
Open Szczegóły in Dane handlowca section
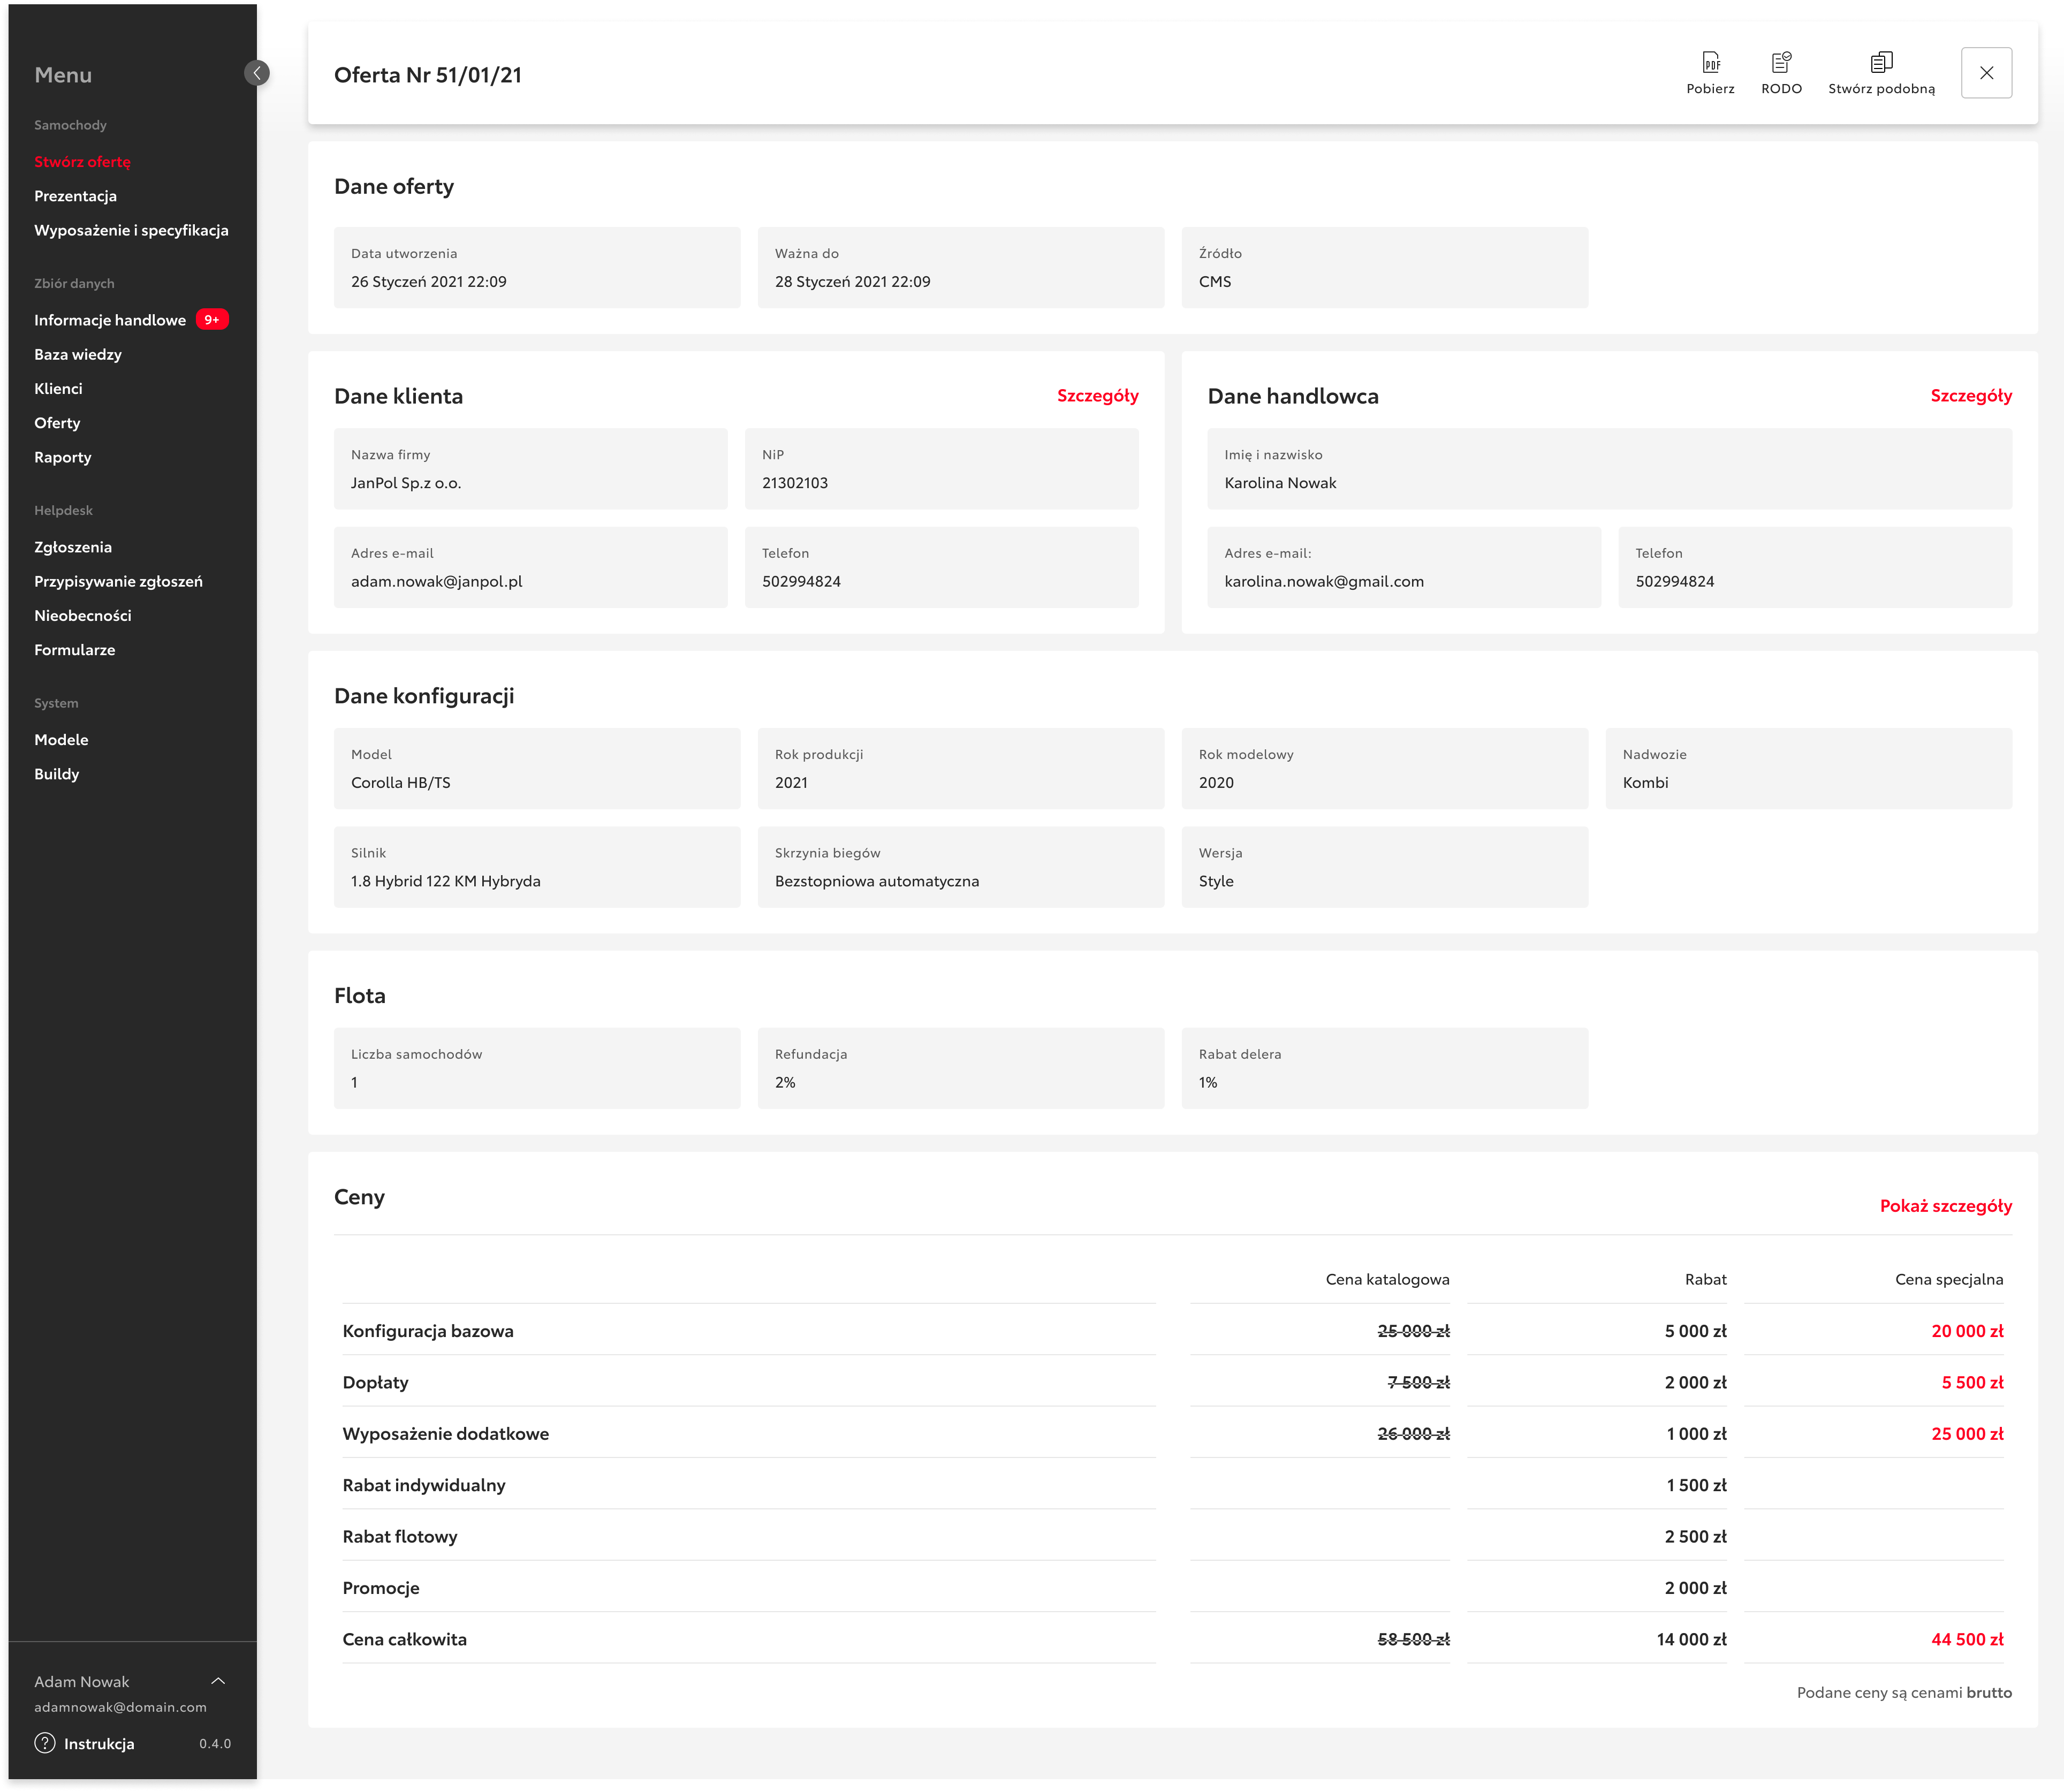(x=1970, y=396)
